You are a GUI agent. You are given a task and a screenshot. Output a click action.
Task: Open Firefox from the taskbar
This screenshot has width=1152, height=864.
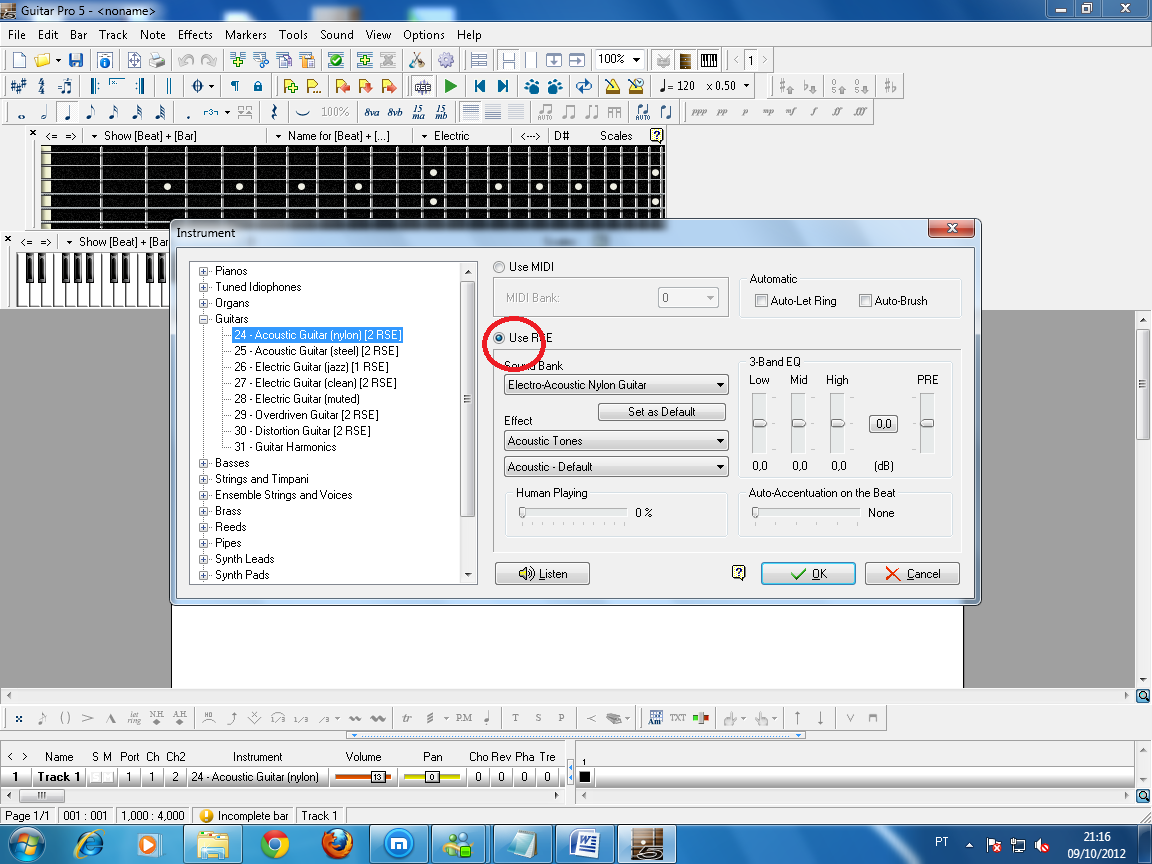tap(337, 844)
